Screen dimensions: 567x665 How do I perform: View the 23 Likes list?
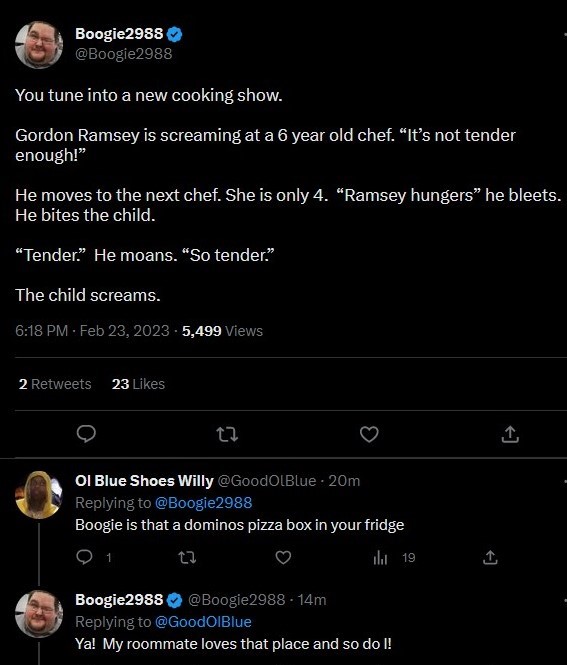point(138,384)
